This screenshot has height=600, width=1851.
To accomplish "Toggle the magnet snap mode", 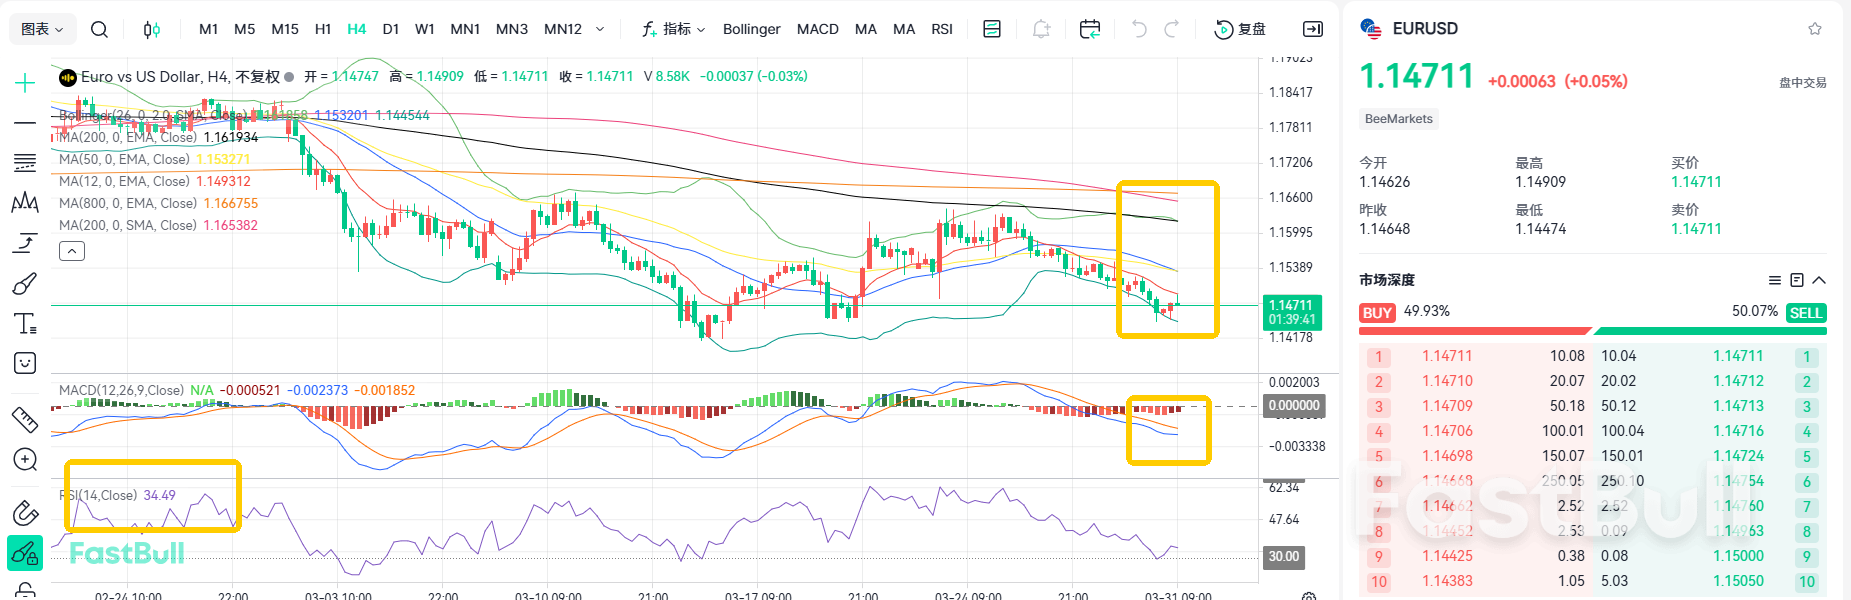I will 25,513.
